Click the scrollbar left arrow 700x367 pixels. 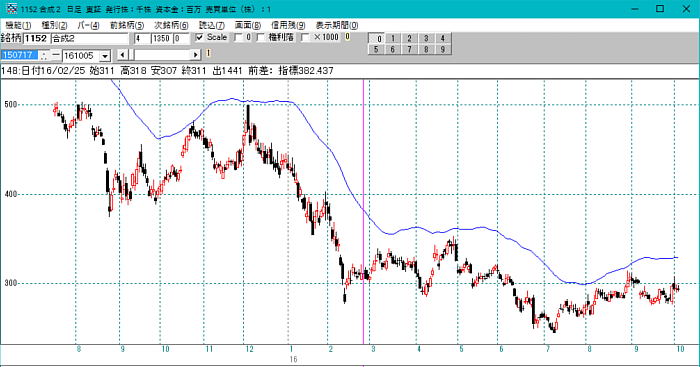pos(122,55)
